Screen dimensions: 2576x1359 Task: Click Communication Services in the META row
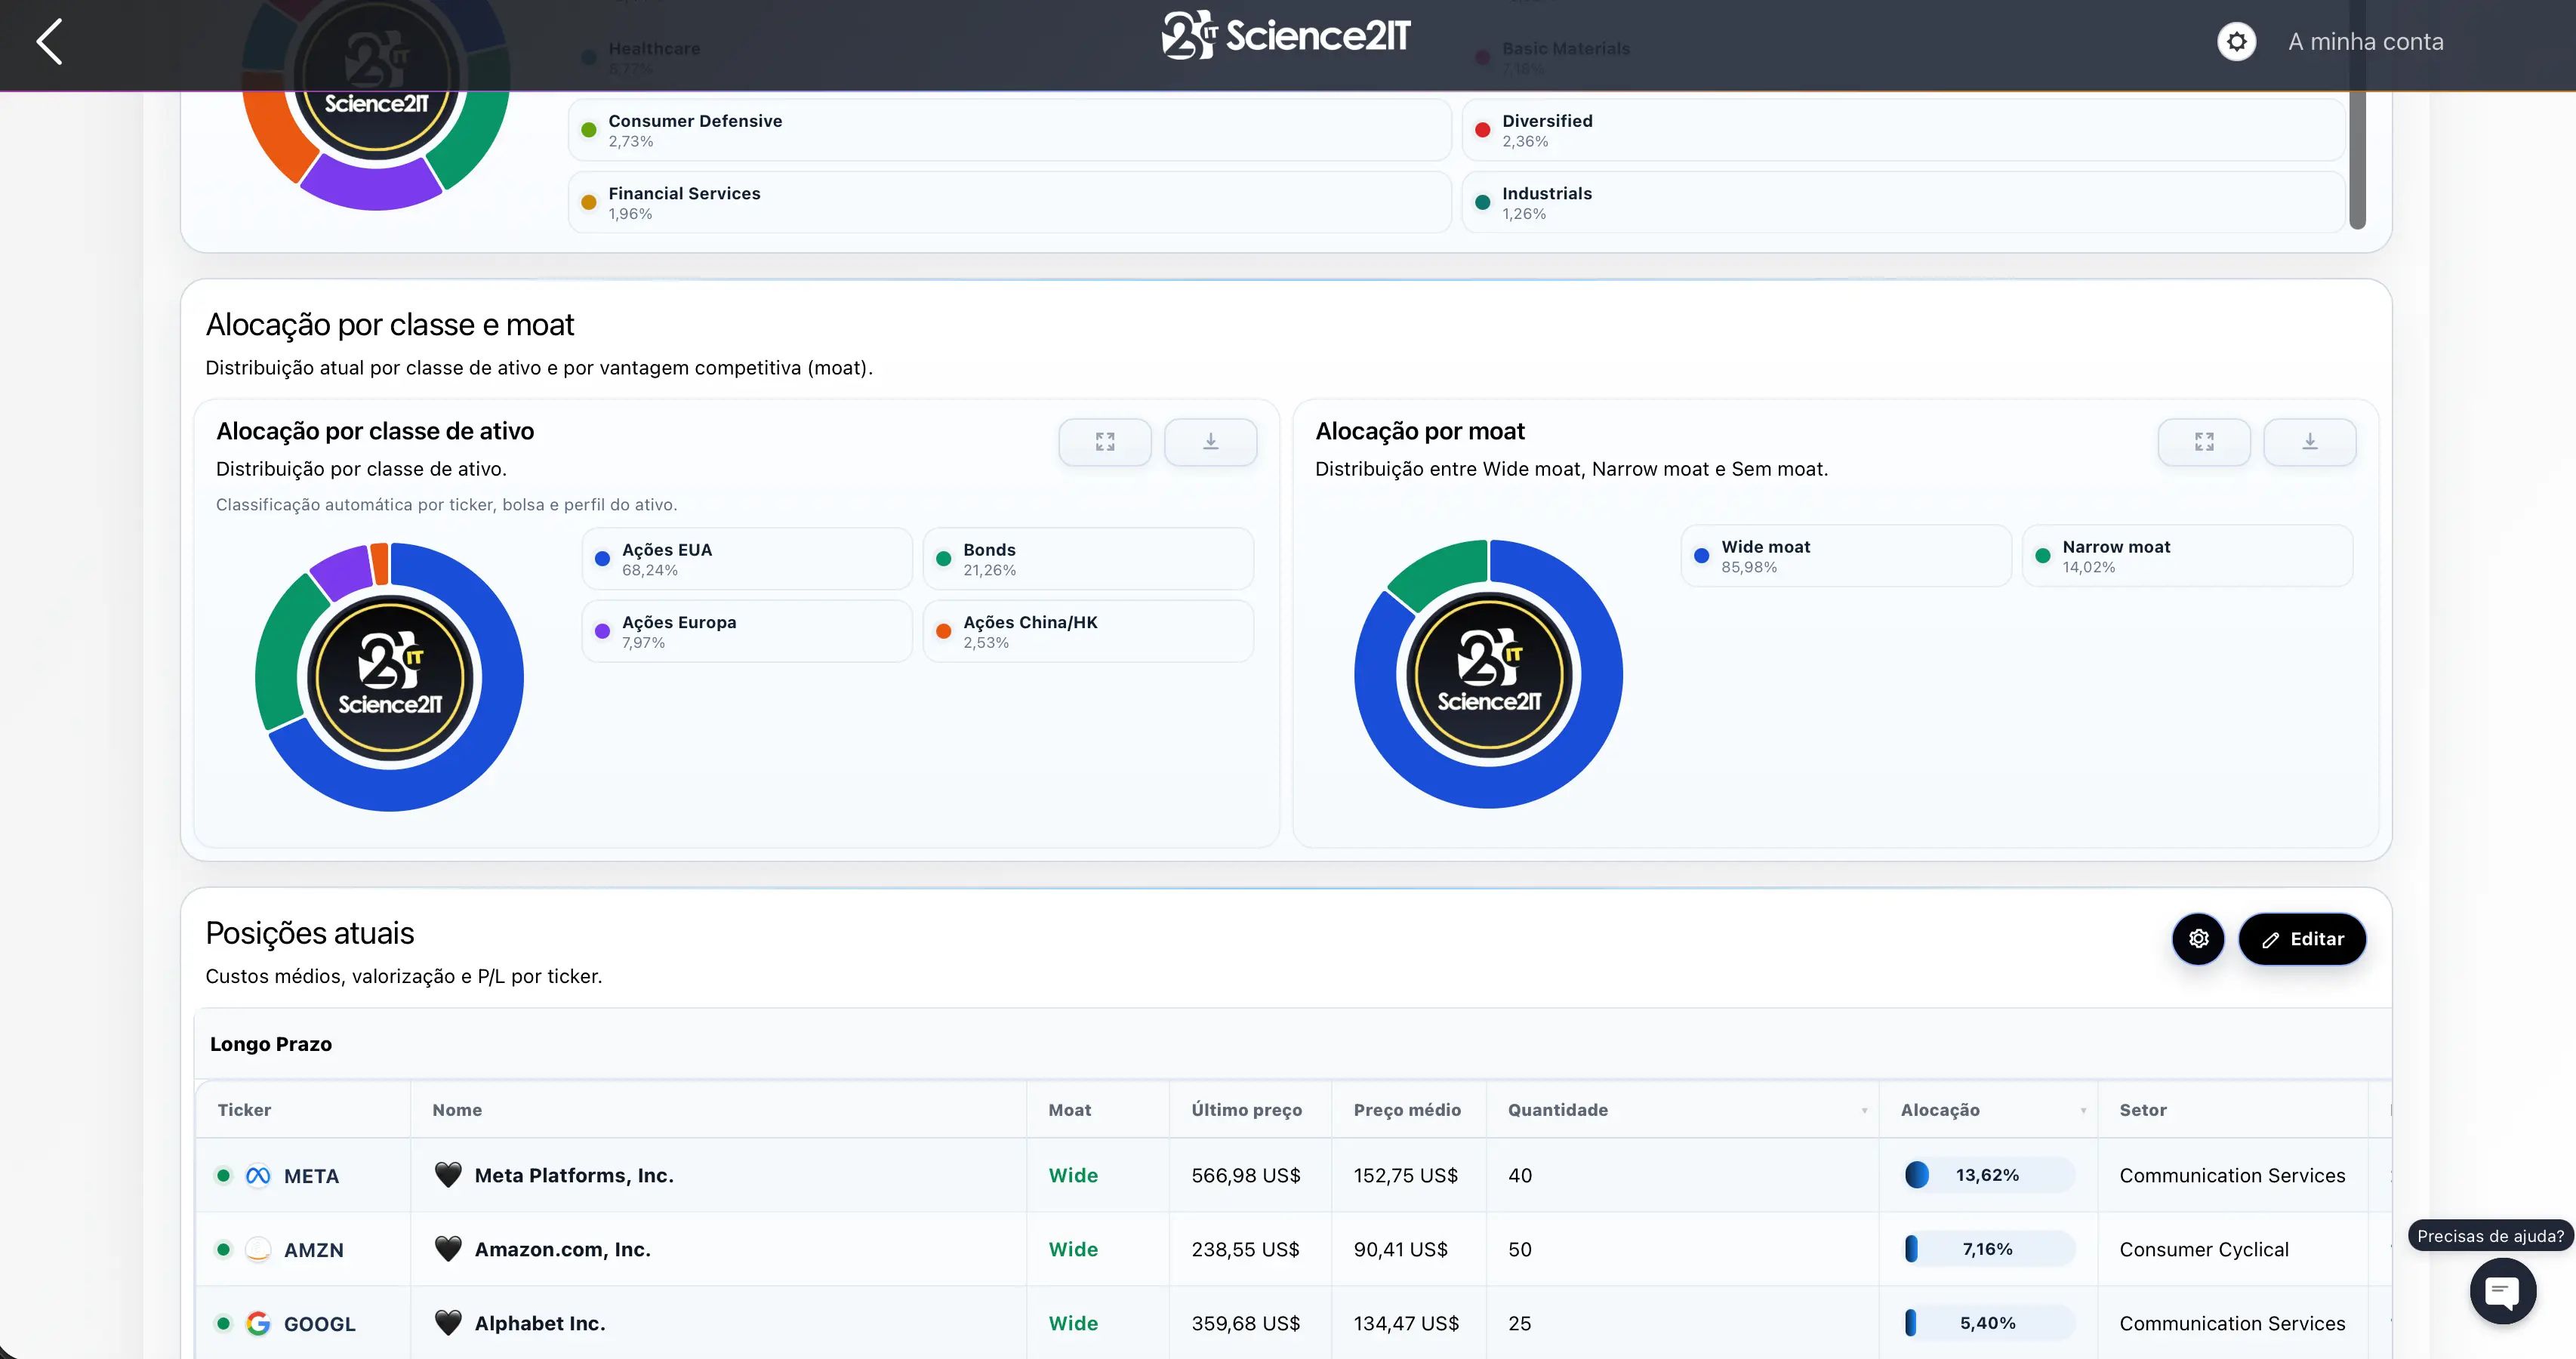click(x=2232, y=1175)
